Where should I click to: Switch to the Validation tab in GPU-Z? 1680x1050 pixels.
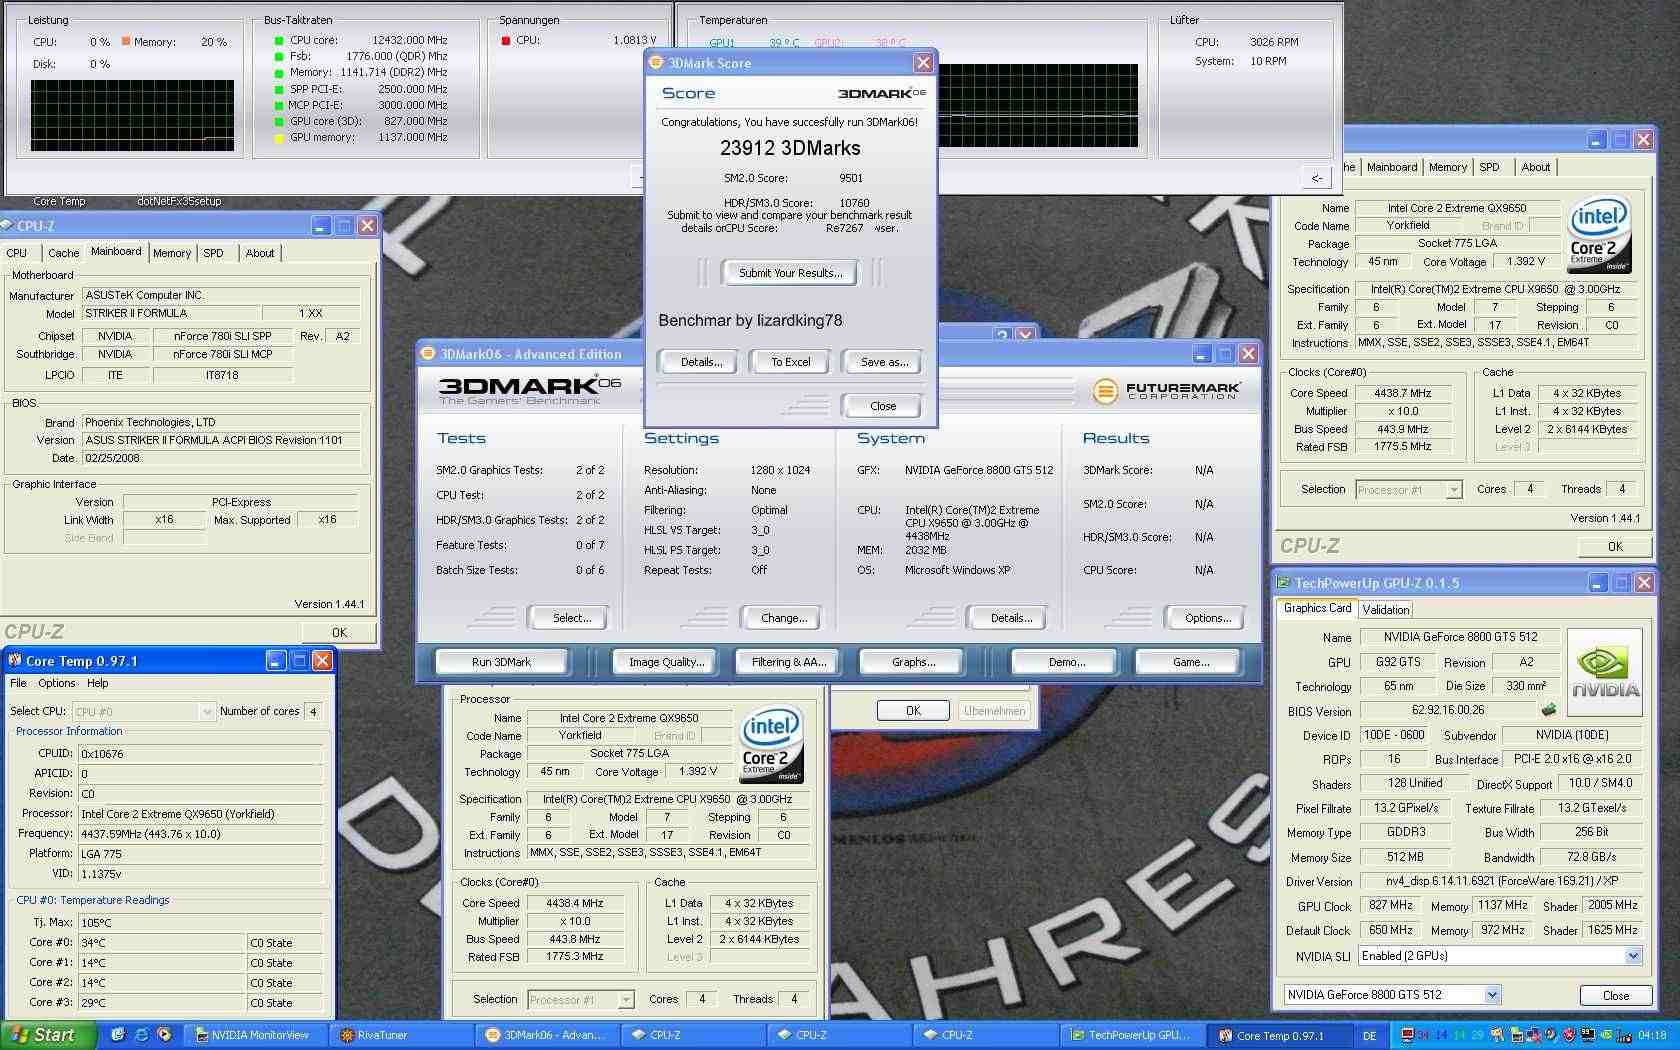pyautogui.click(x=1385, y=609)
